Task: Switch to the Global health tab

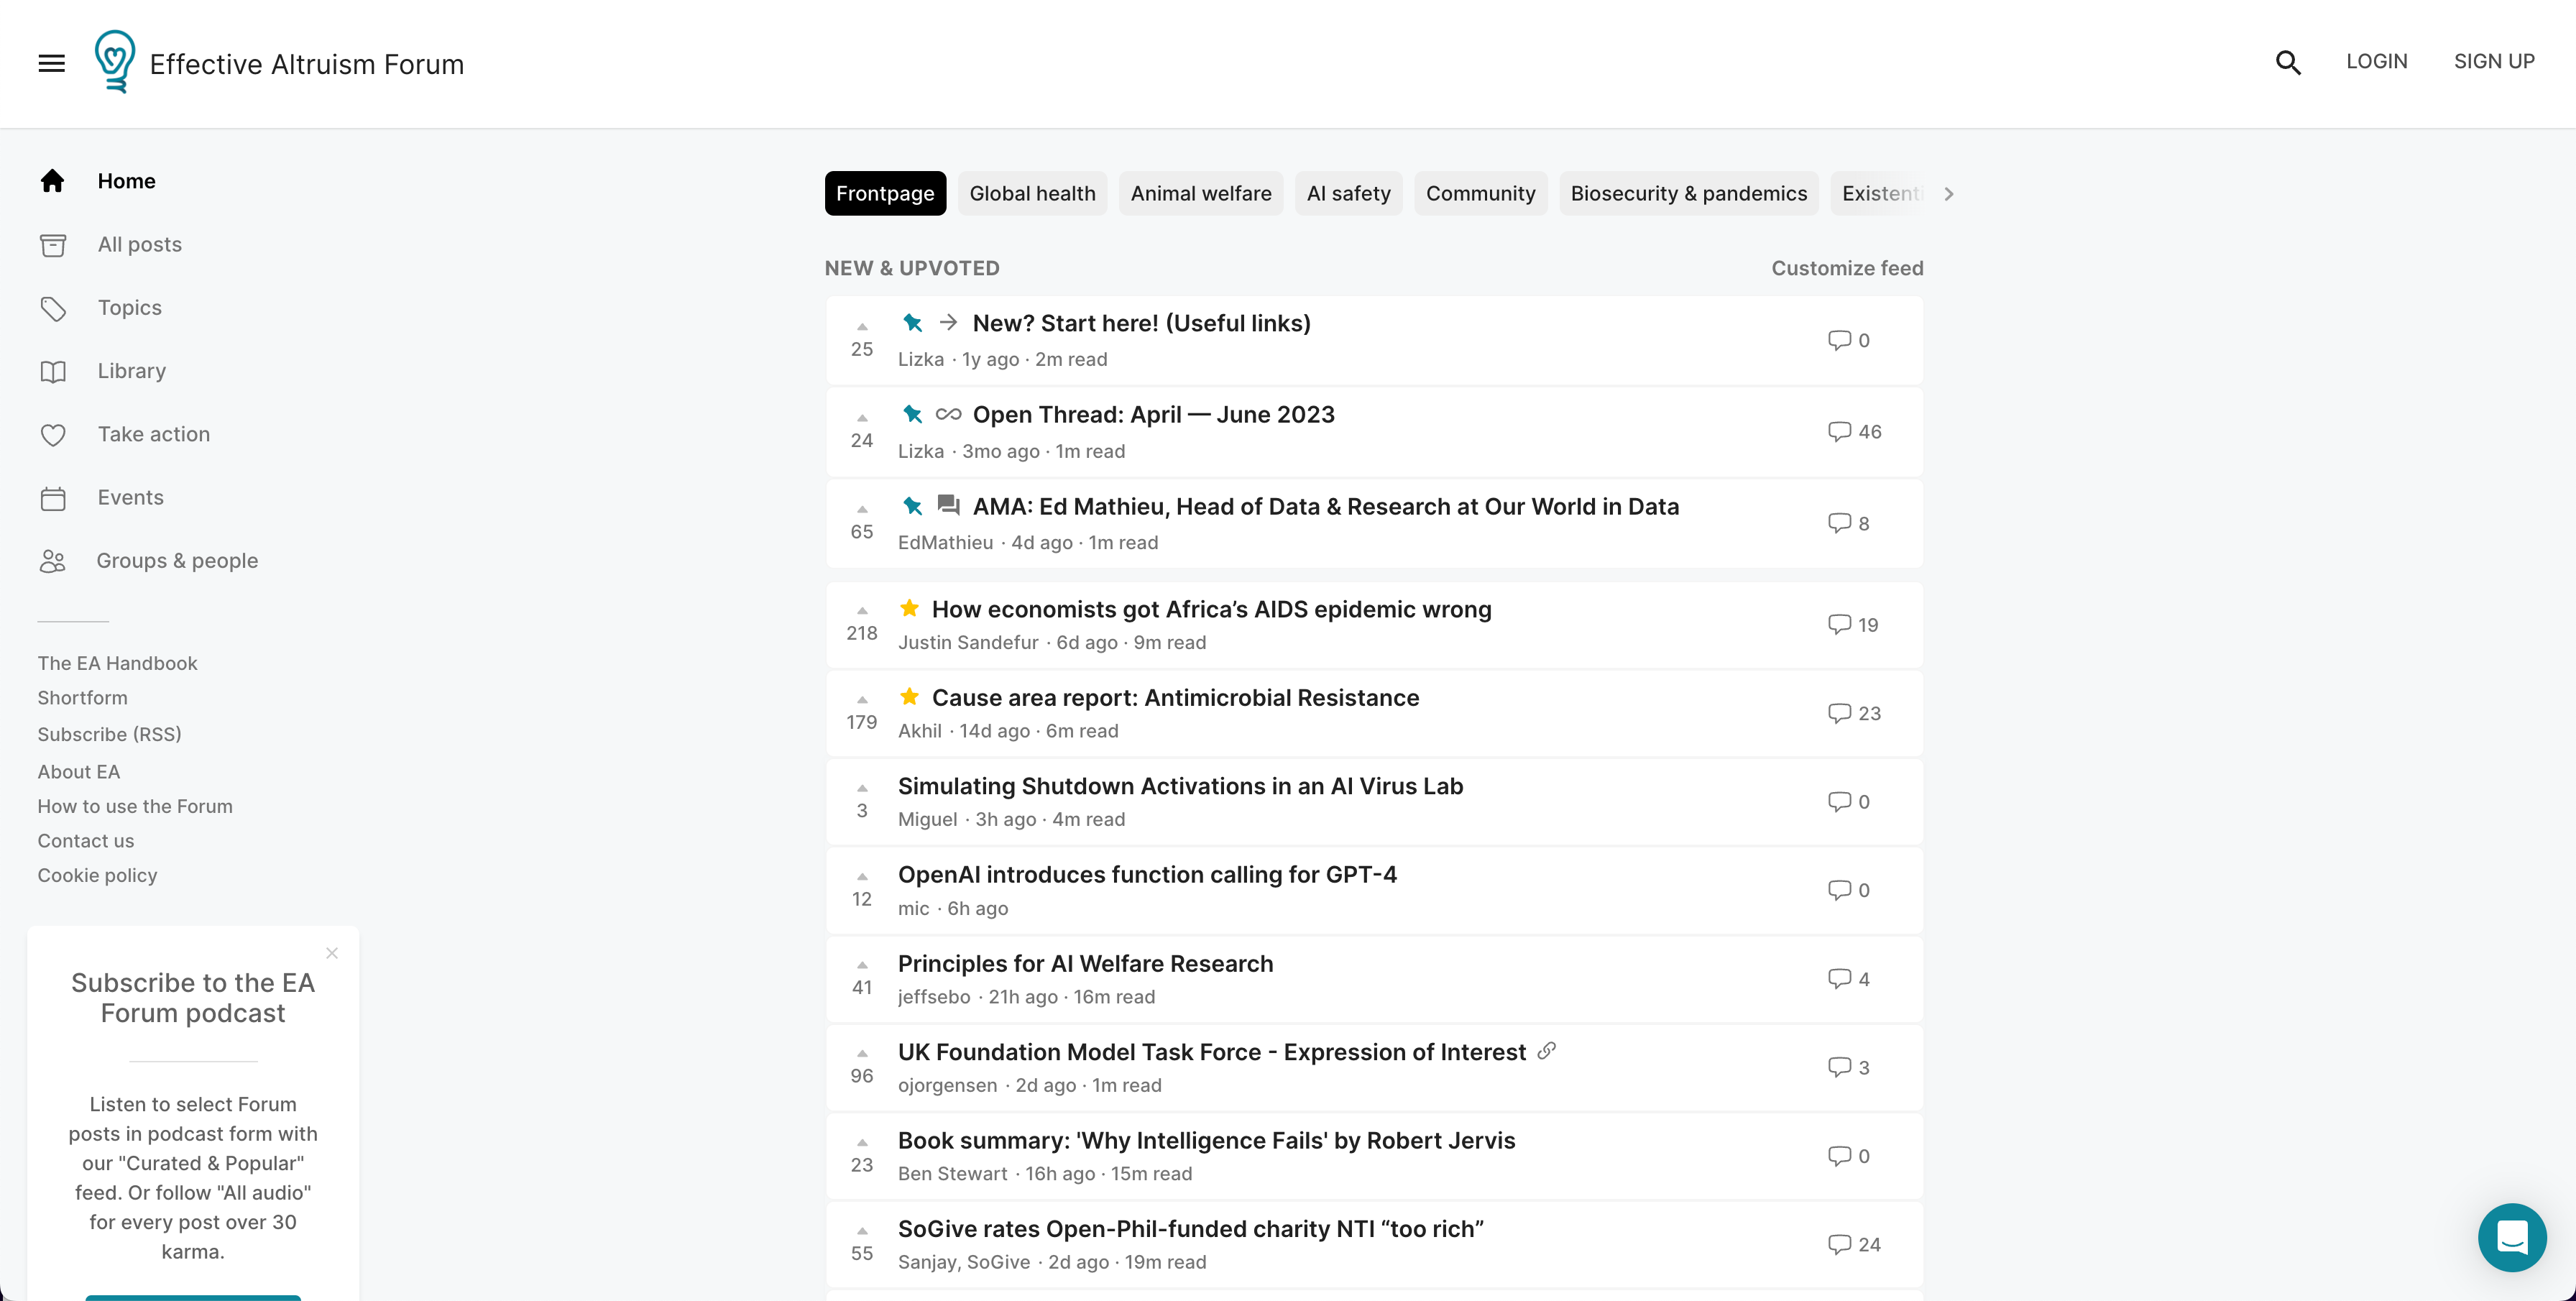Action: [1032, 193]
